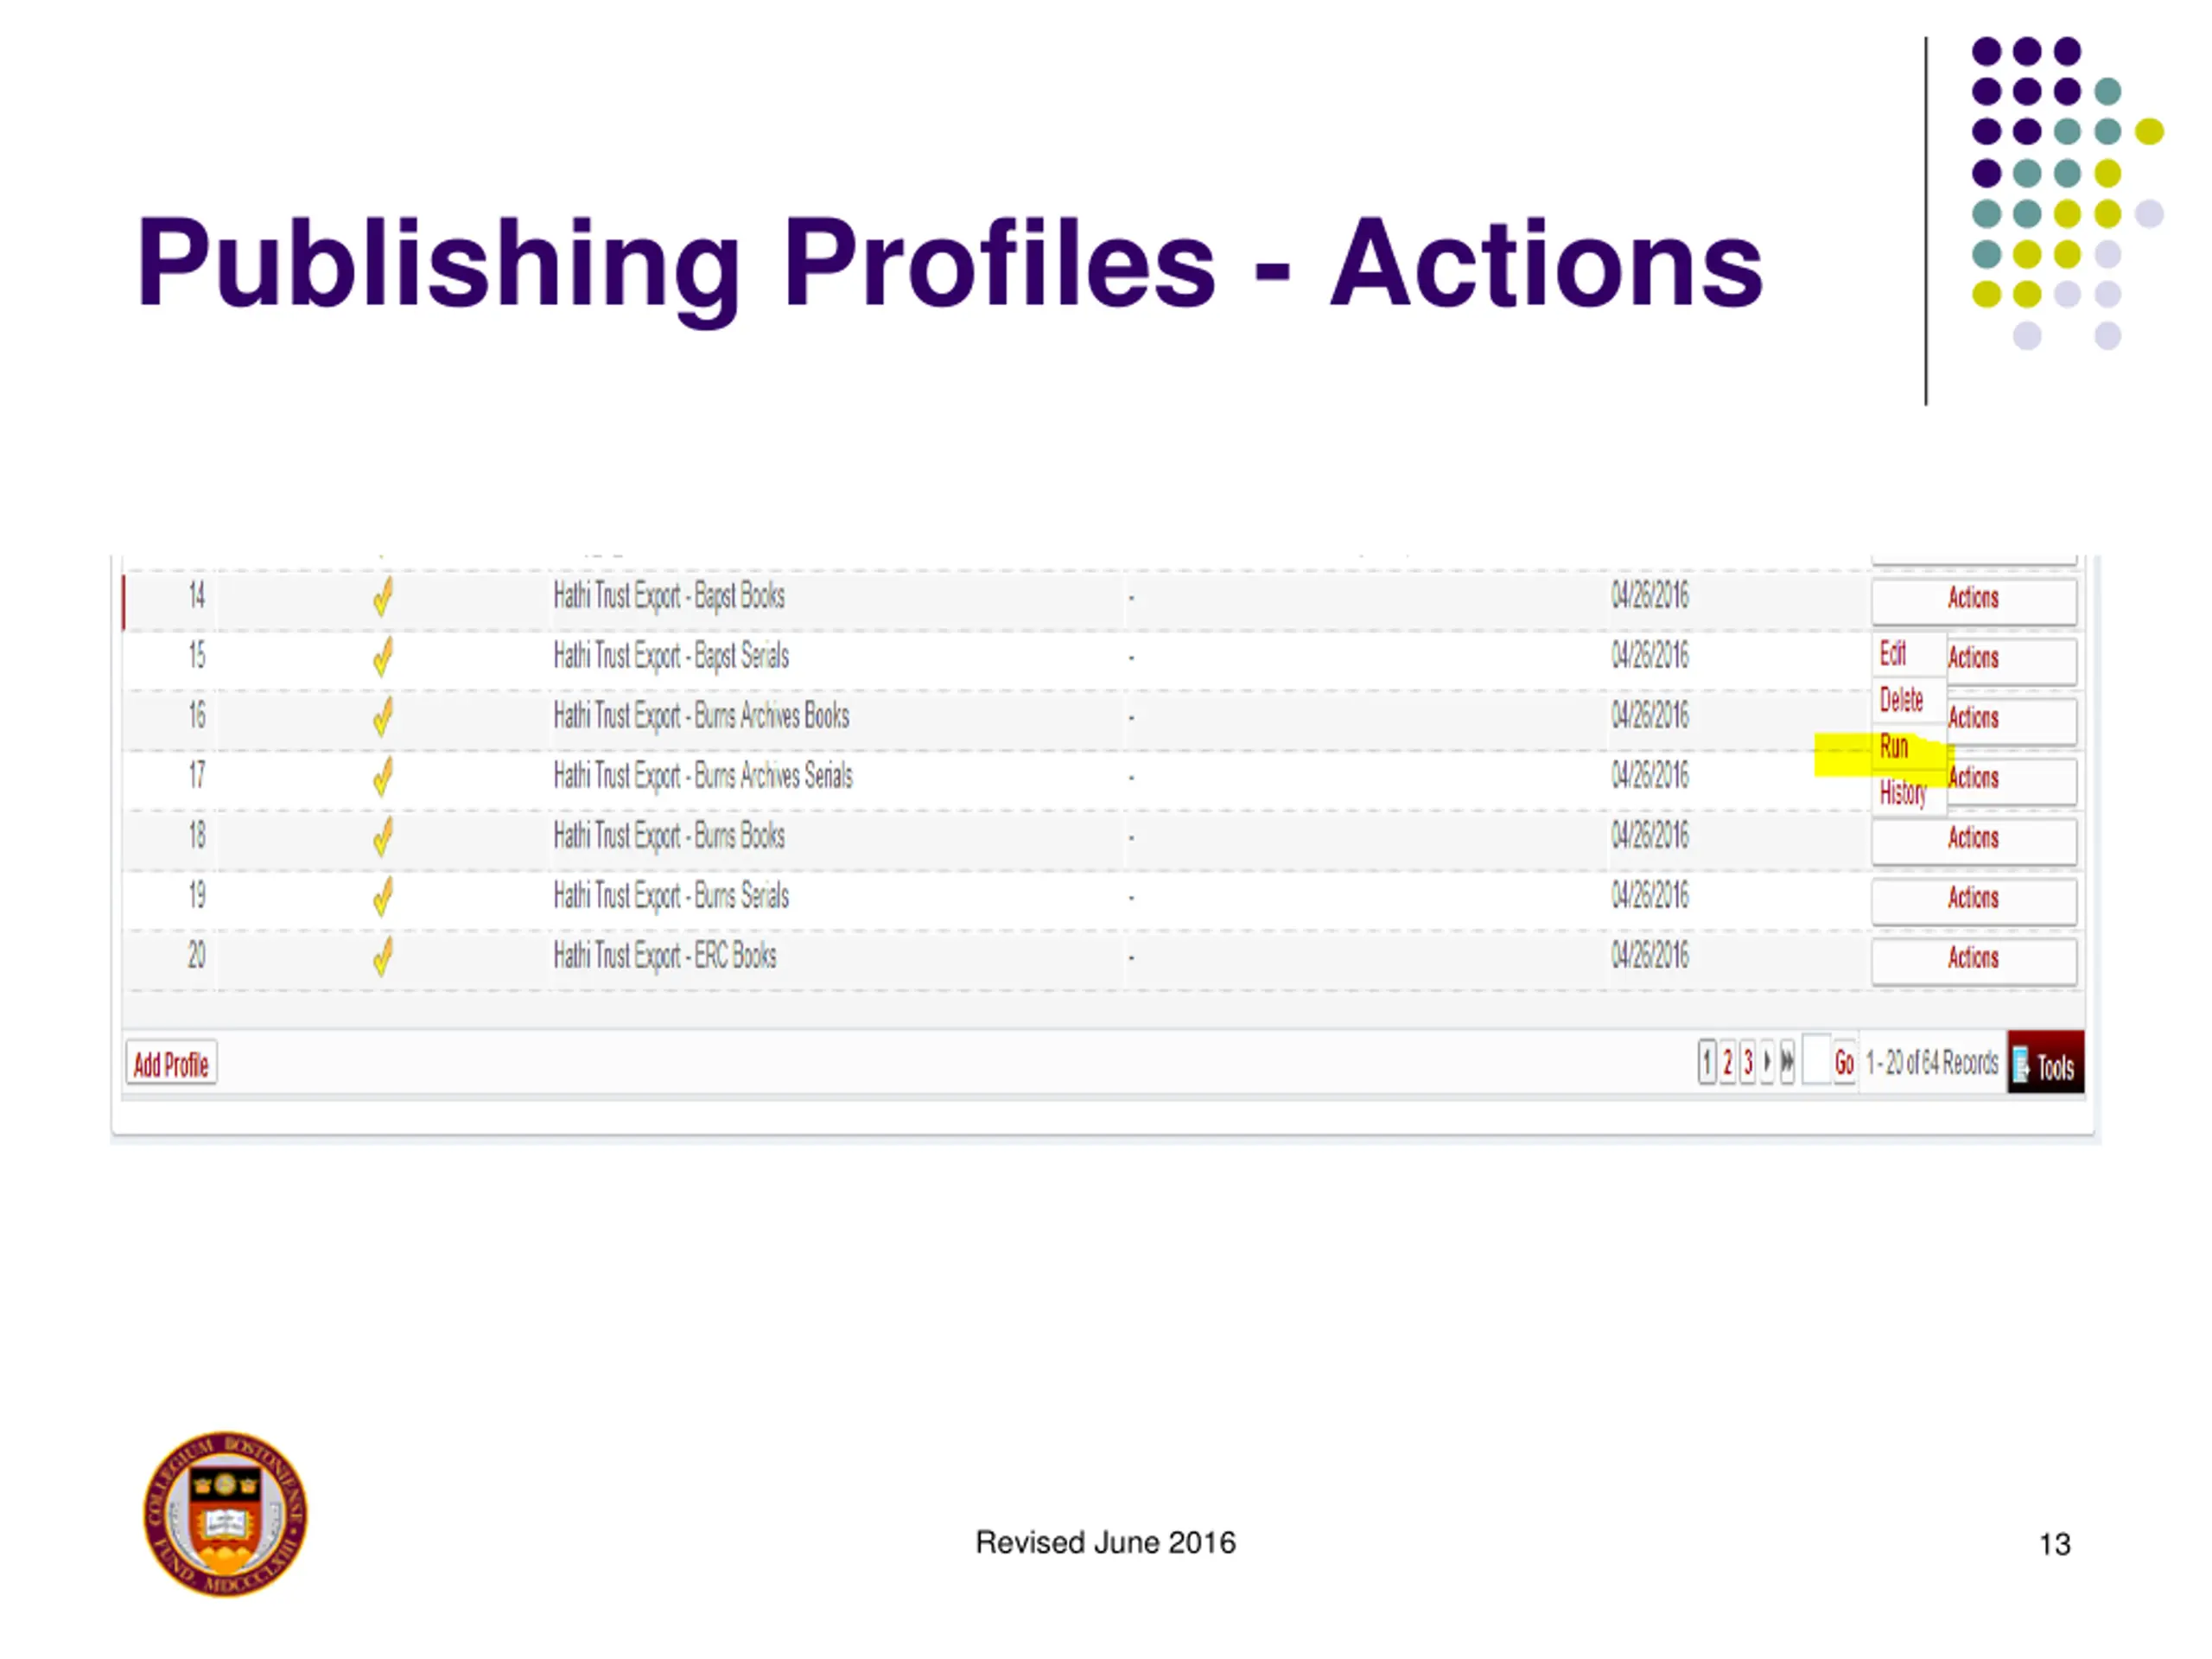Image resolution: width=2212 pixels, height=1659 pixels.
Task: Click active checkmark for row 18
Action: pos(383,837)
